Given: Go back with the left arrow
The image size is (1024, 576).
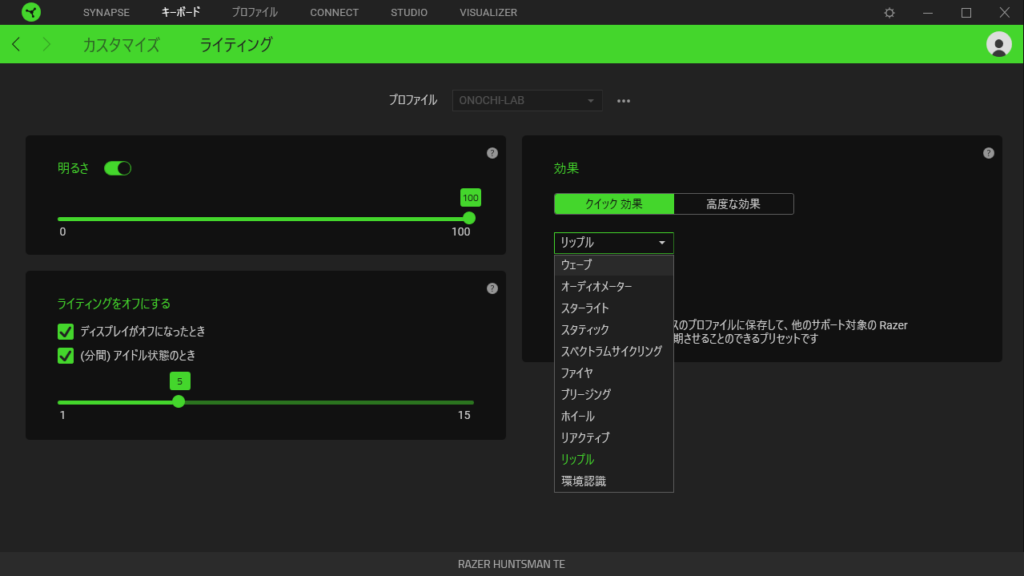Looking at the screenshot, I should pyautogui.click(x=16, y=44).
